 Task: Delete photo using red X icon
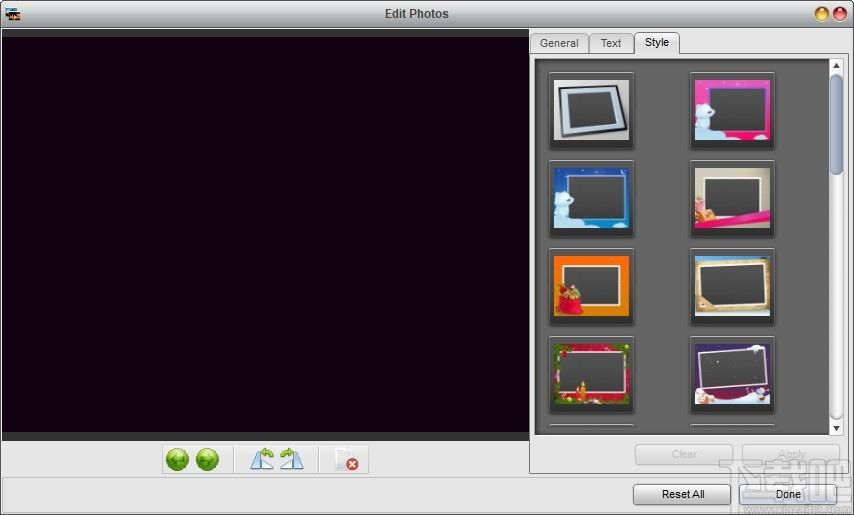[346, 459]
